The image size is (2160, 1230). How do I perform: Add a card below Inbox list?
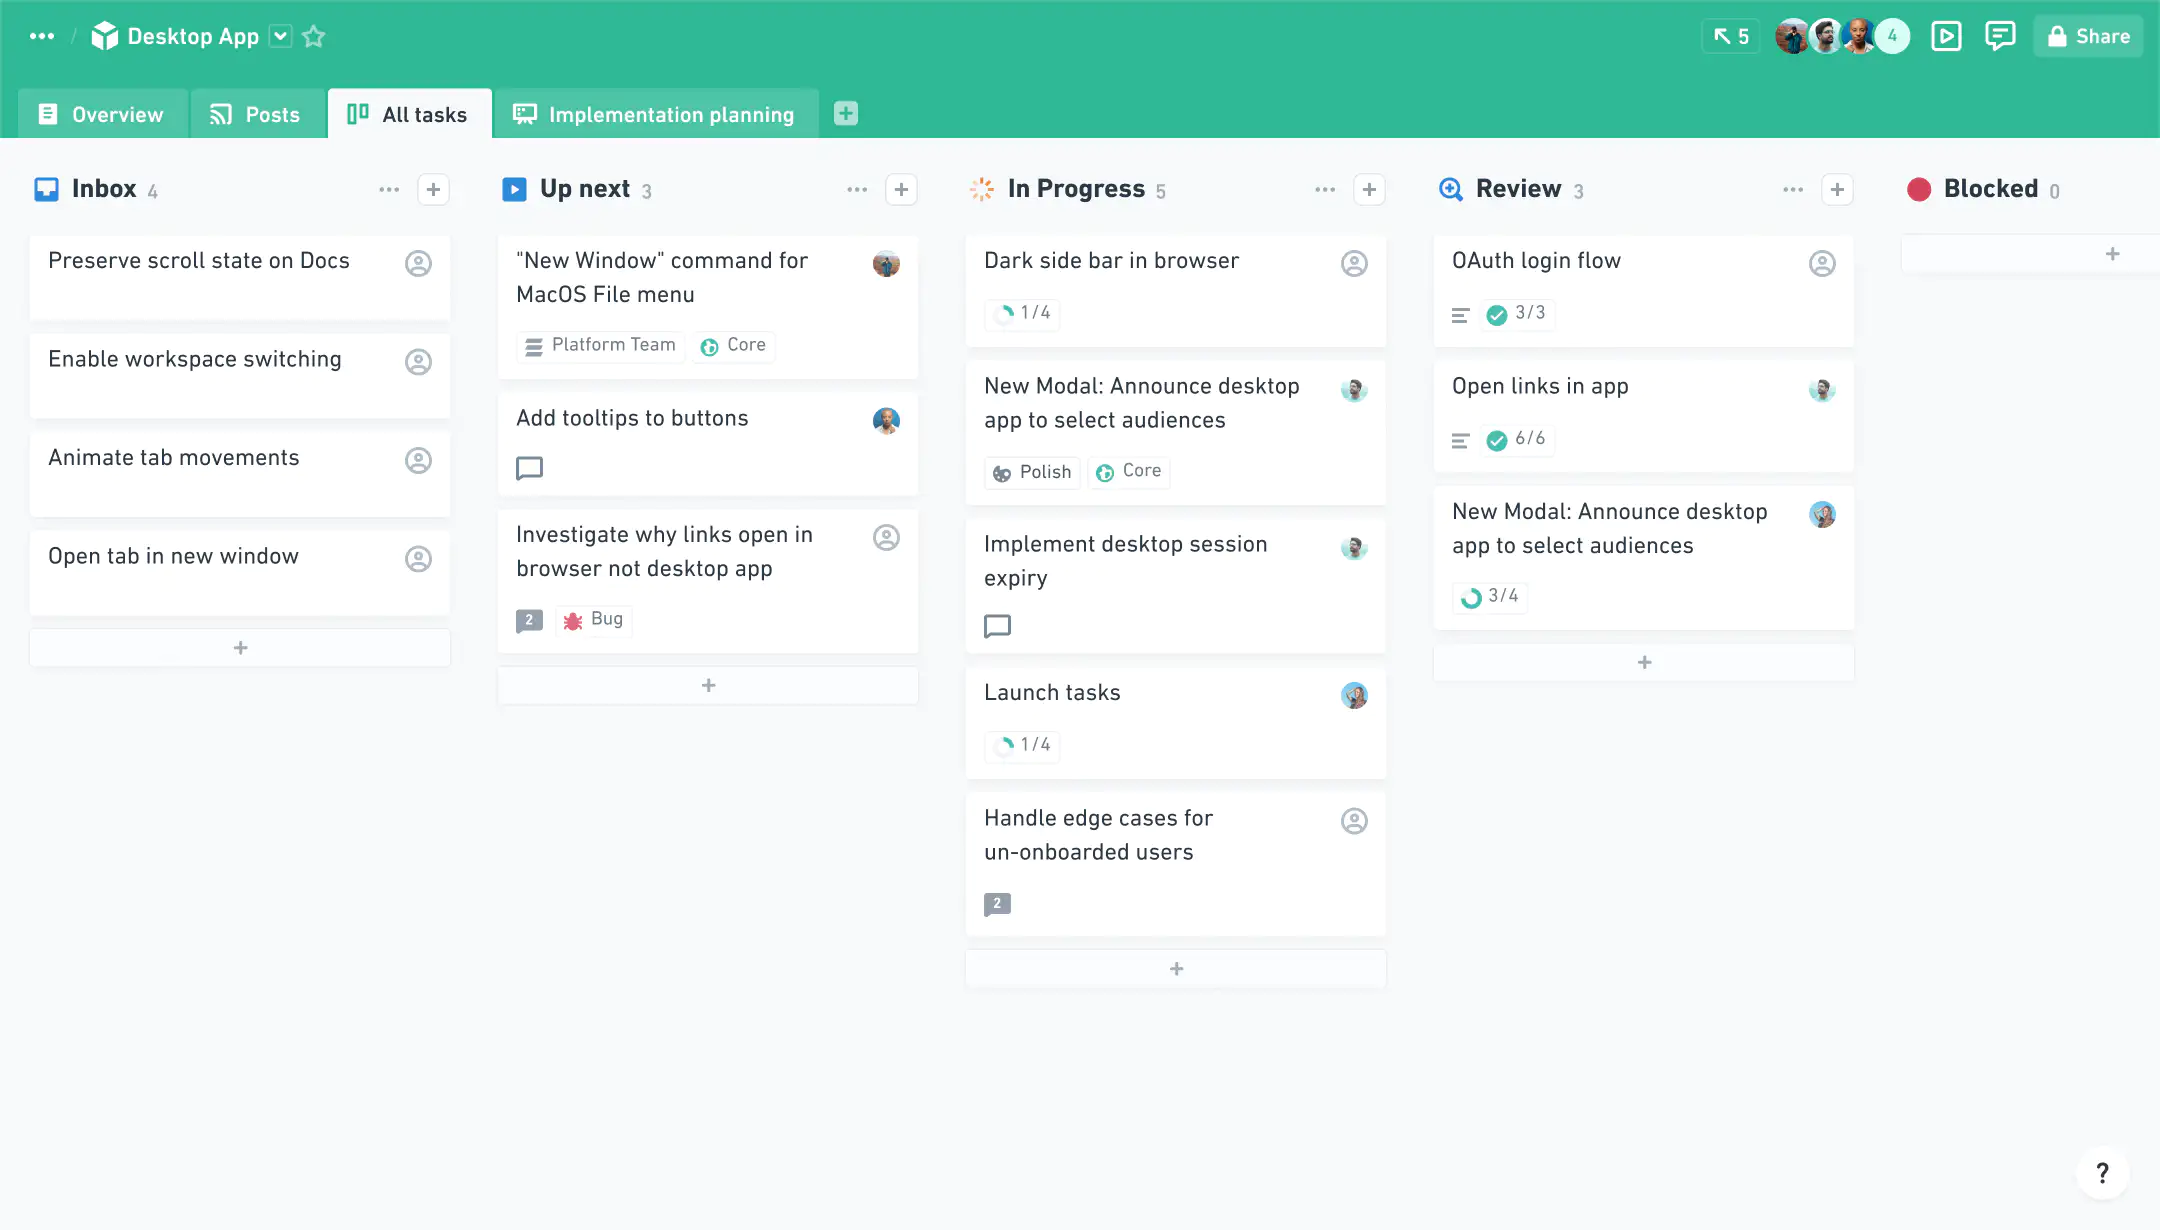pyautogui.click(x=240, y=648)
